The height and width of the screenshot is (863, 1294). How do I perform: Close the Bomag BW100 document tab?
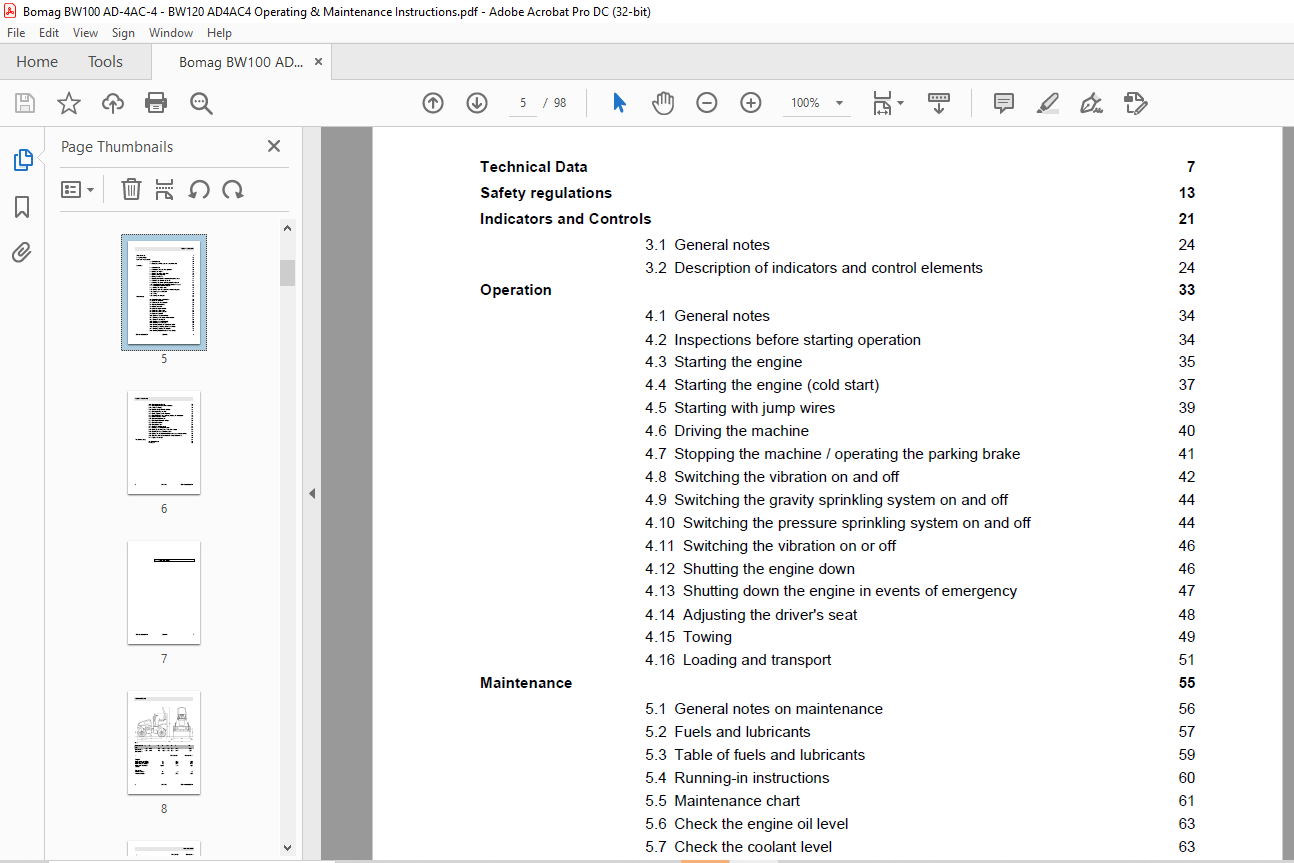click(x=318, y=62)
